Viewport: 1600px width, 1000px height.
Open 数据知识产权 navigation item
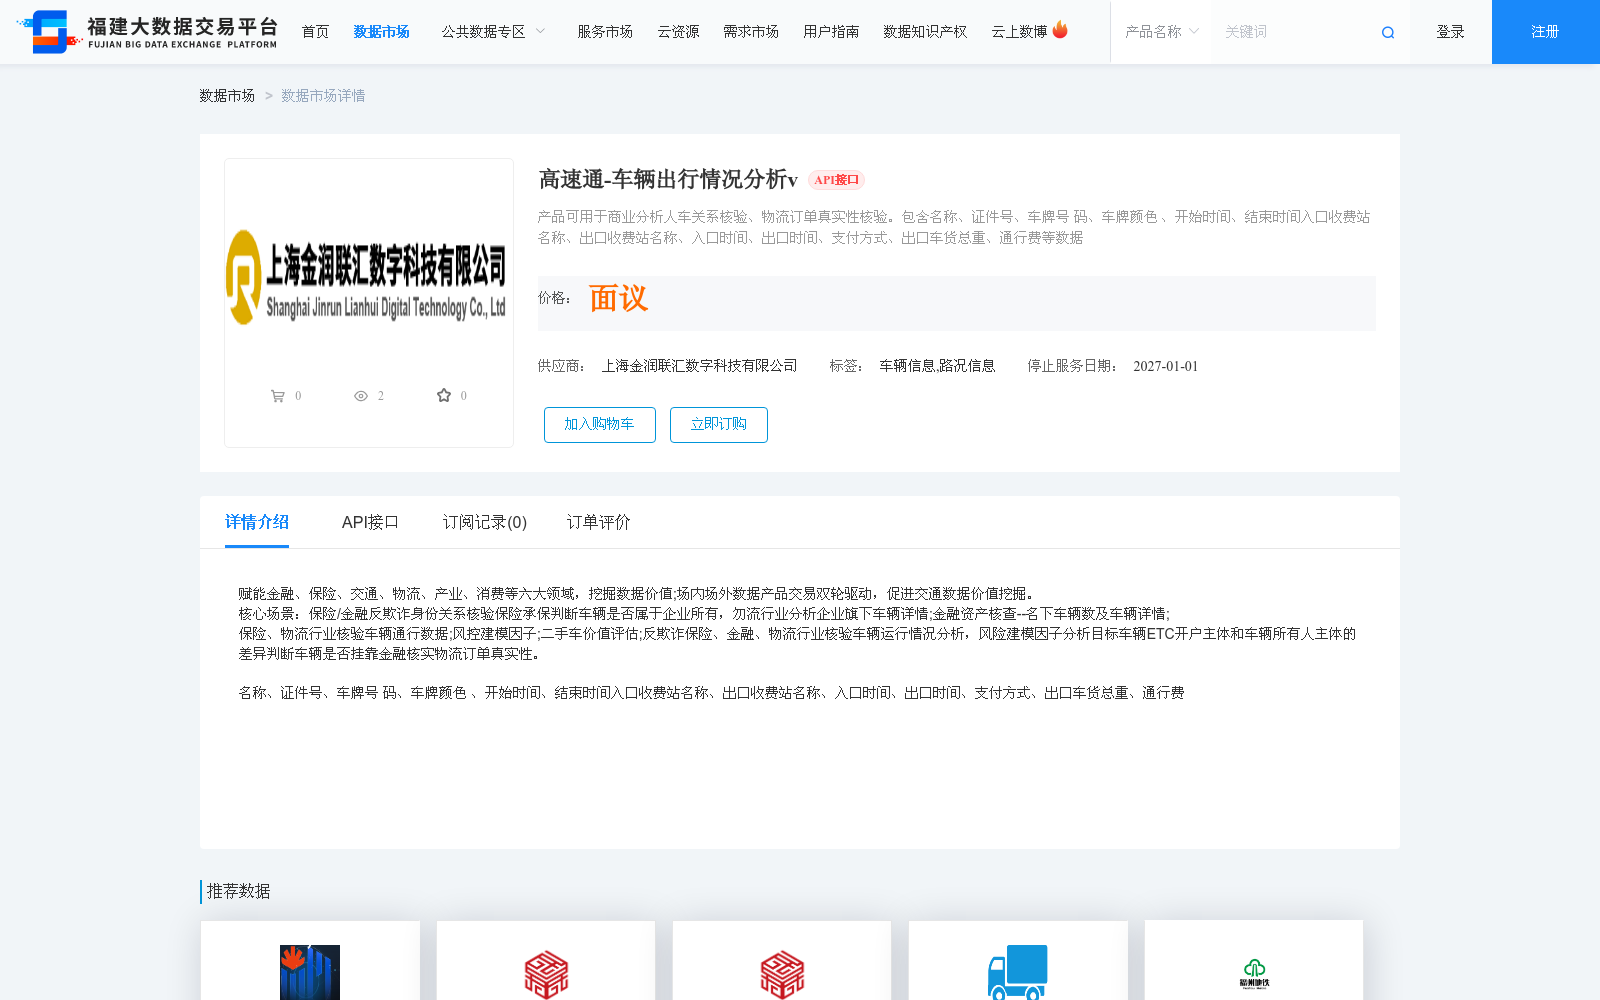coord(925,32)
